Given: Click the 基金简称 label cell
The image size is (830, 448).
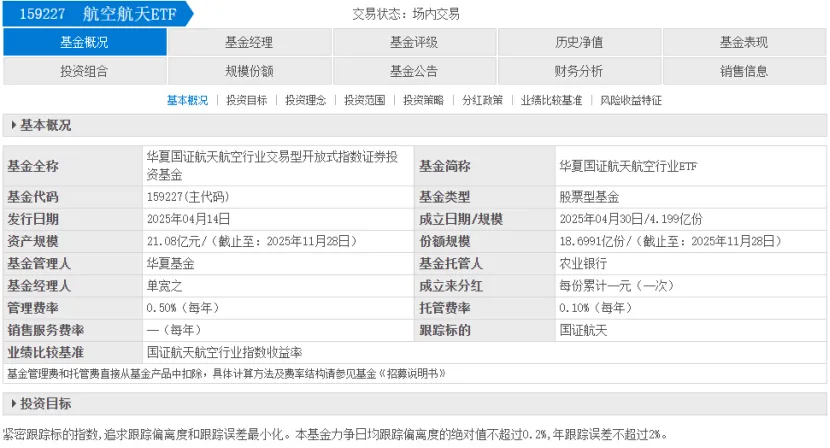Looking at the screenshot, I should coord(485,166).
